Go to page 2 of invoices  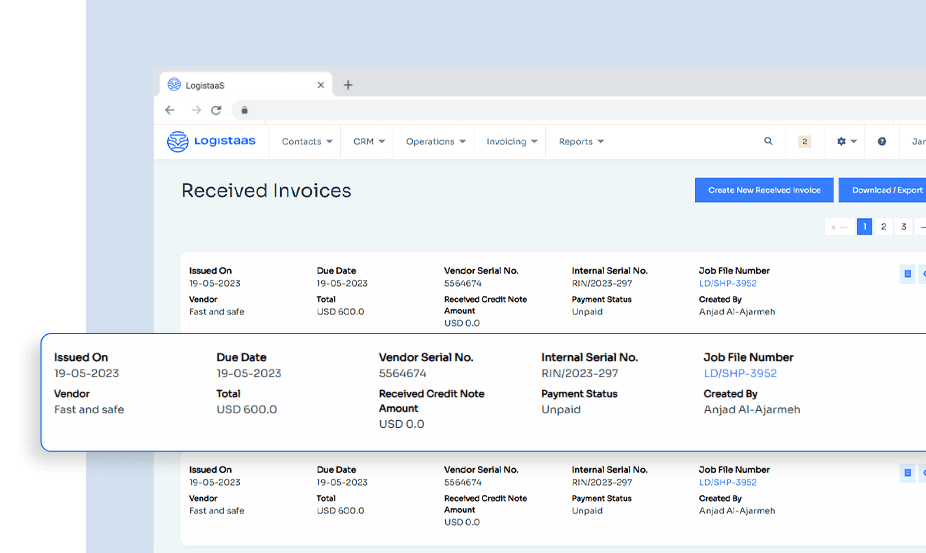pyautogui.click(x=883, y=227)
